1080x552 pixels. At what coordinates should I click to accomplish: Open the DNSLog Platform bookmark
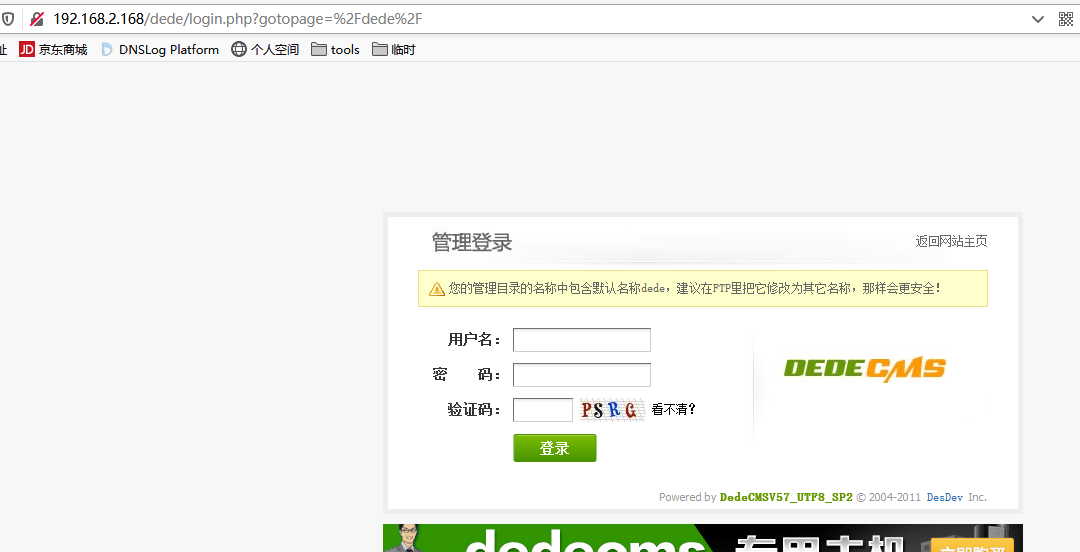click(160, 50)
